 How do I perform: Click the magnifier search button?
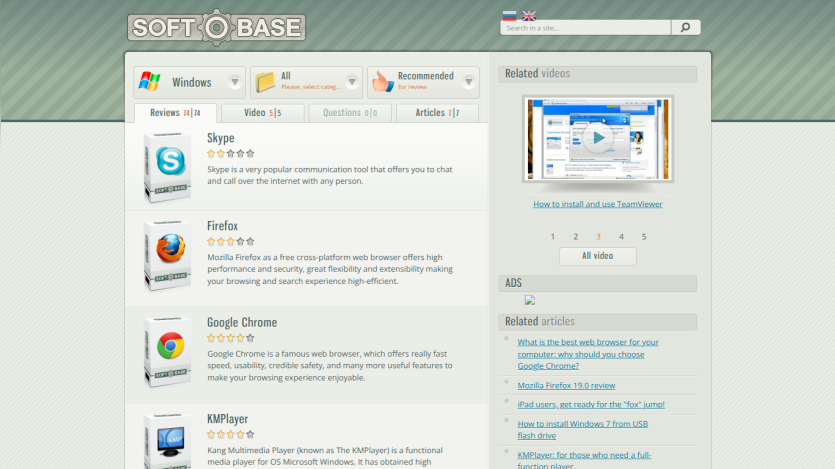tap(685, 27)
